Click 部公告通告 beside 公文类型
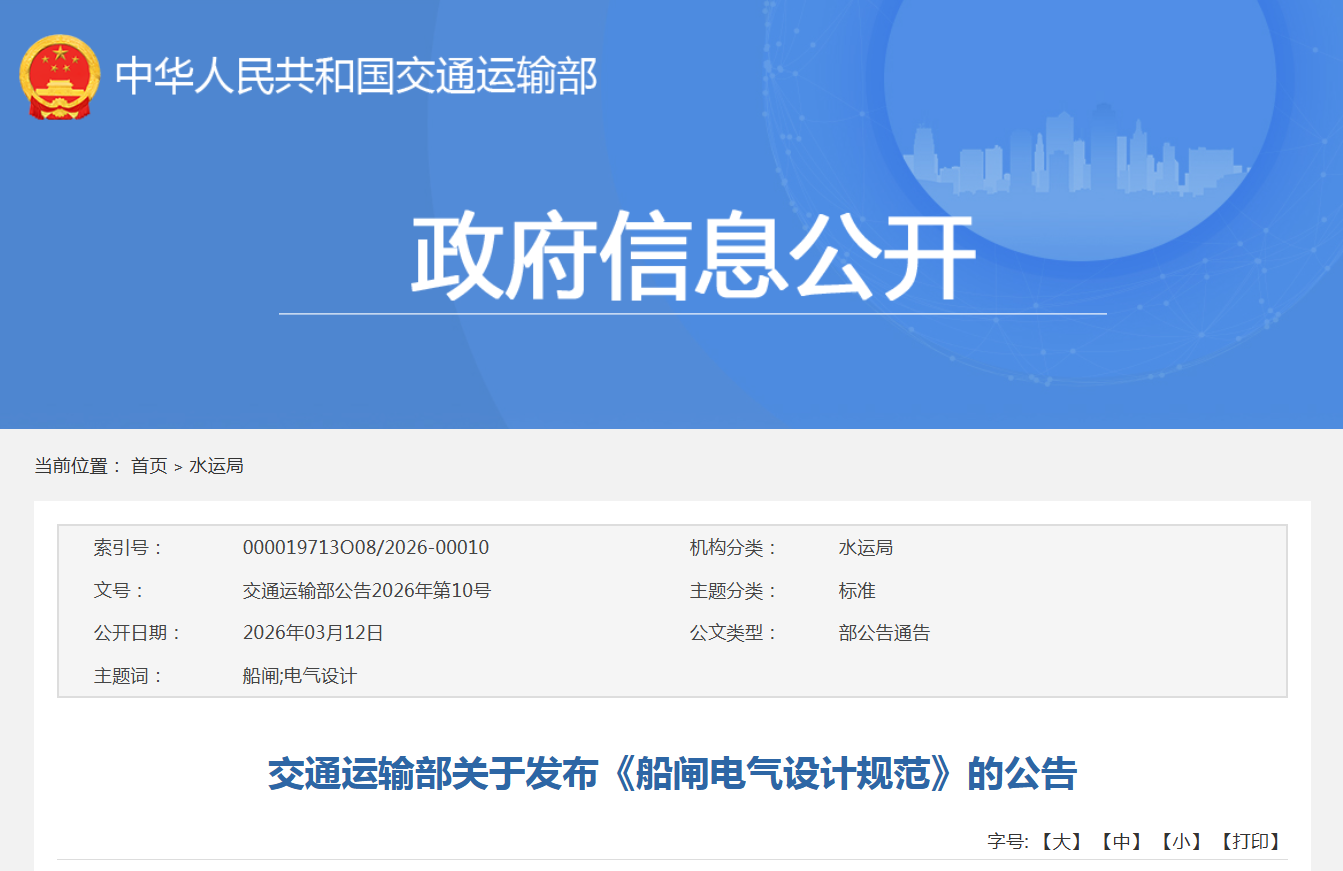Image resolution: width=1343 pixels, height=871 pixels. click(x=884, y=633)
